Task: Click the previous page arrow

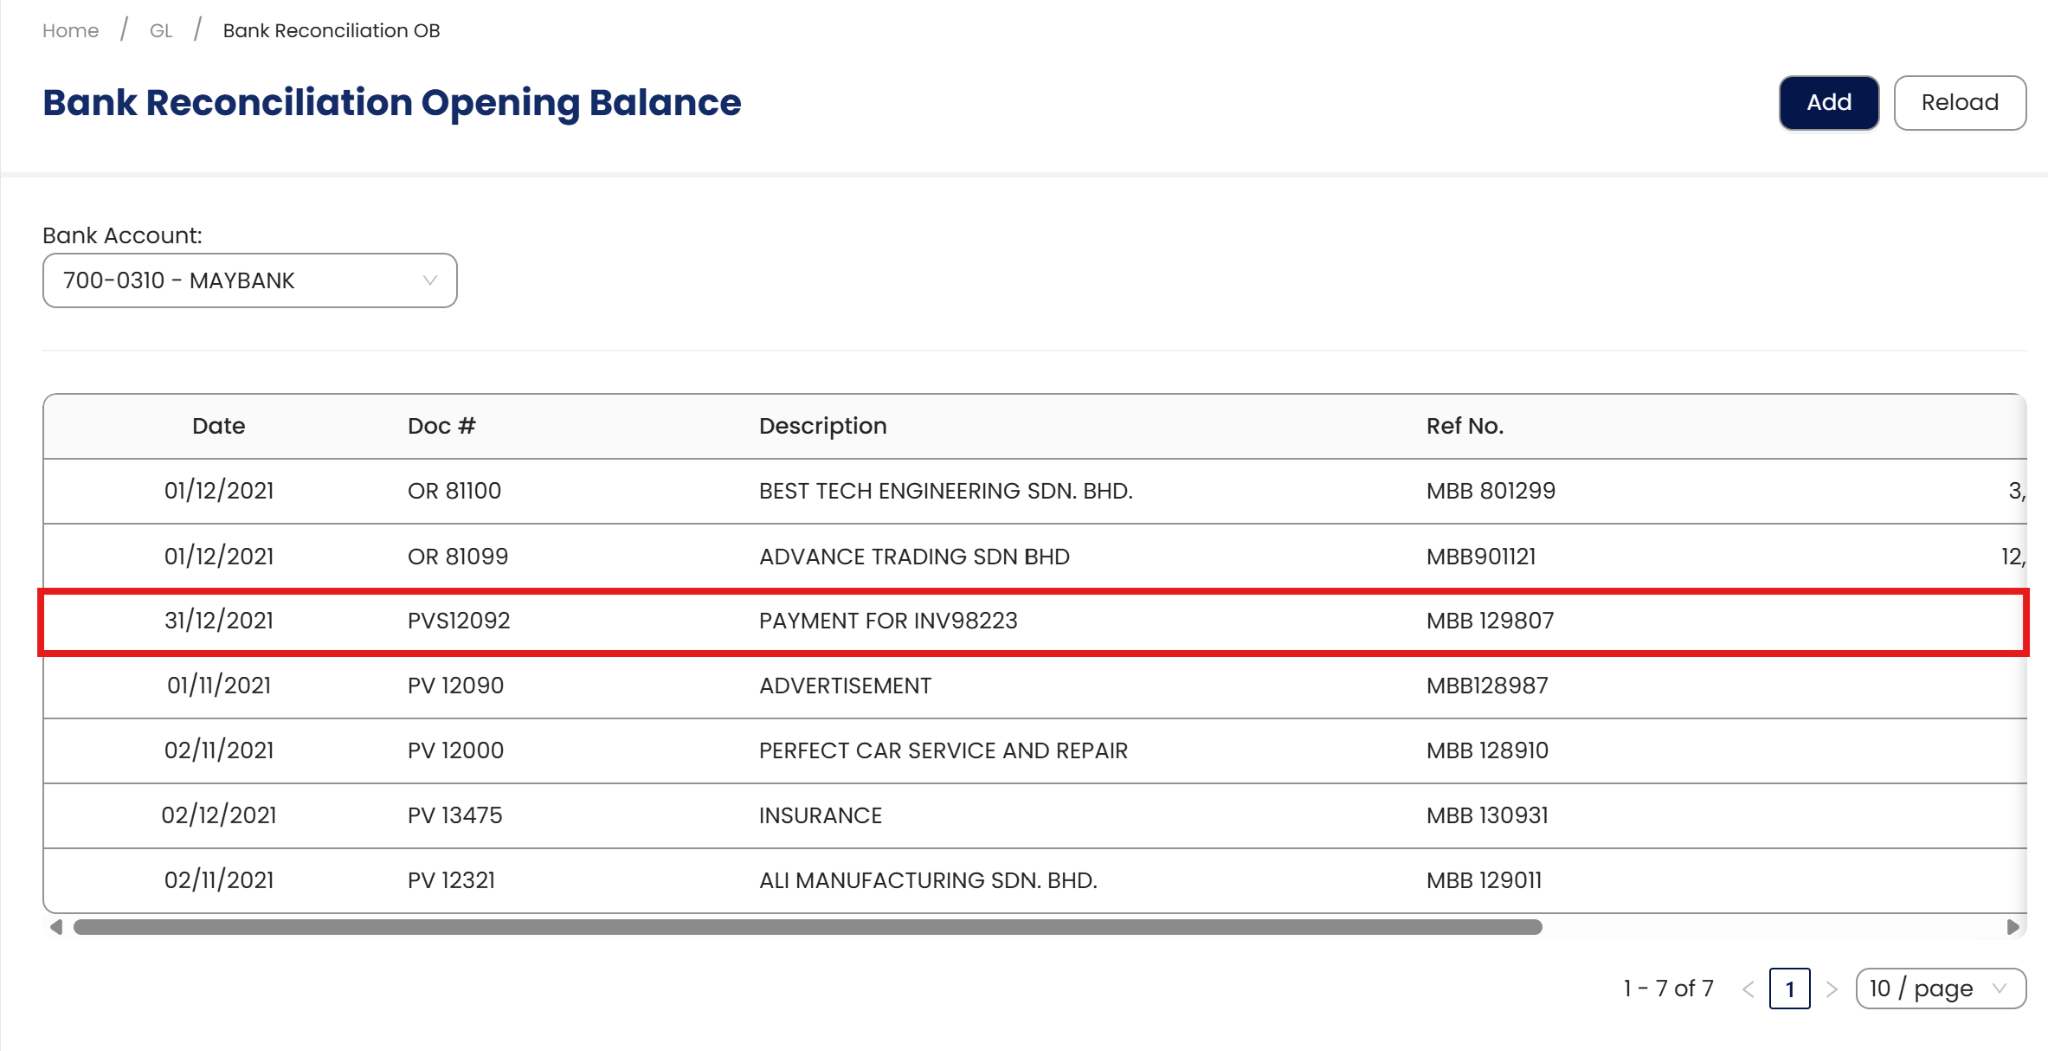Action: coord(1748,989)
